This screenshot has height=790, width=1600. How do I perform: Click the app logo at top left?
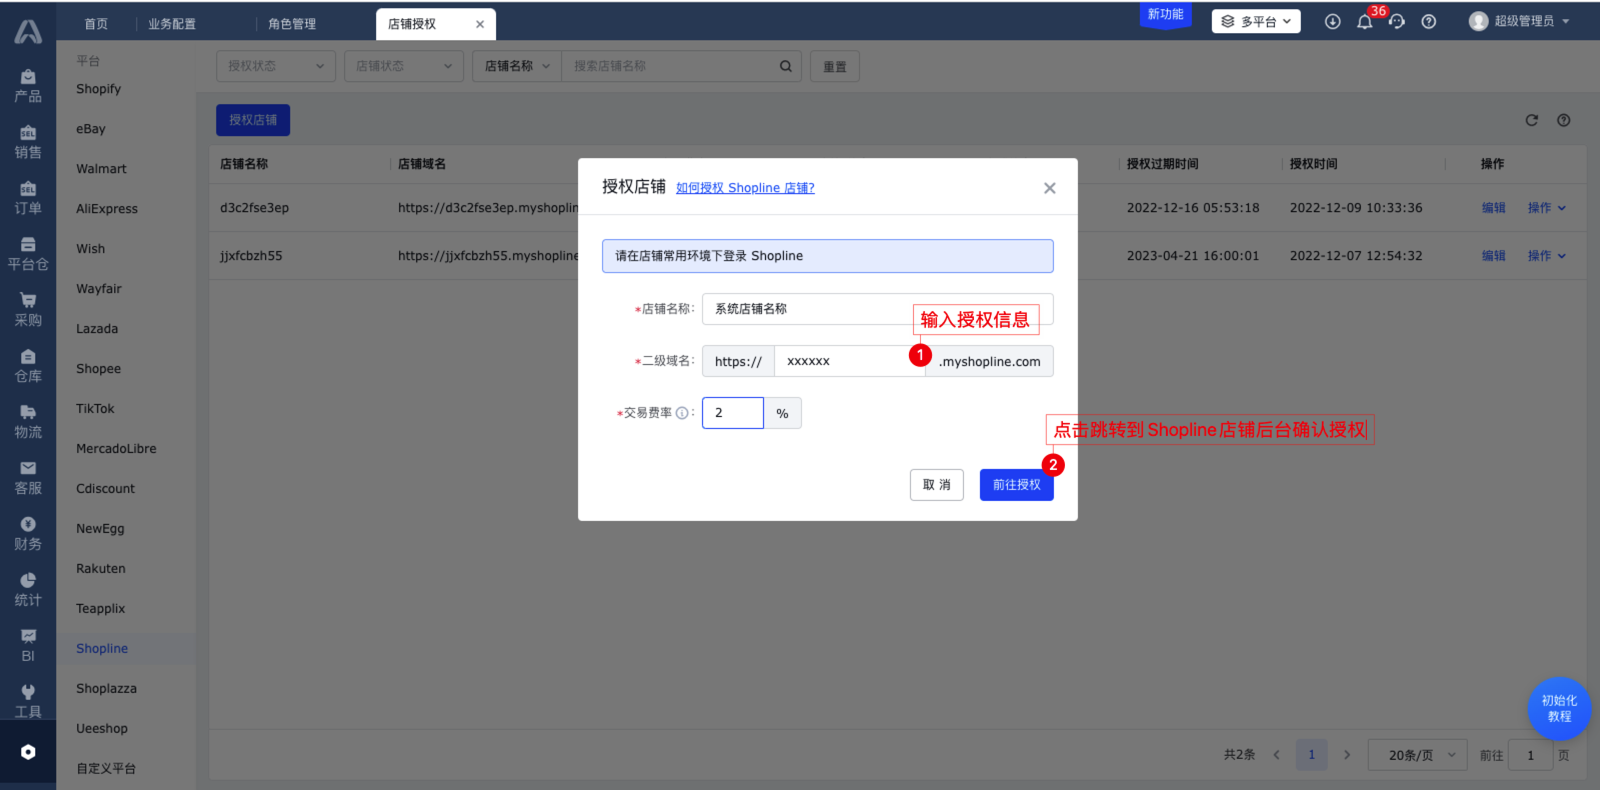pos(28,32)
